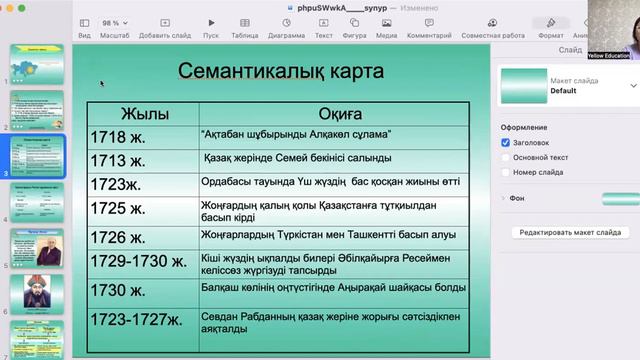This screenshot has width=640, height=360.
Task: Open Collaborate (Совместная работа) options
Action: 493,23
